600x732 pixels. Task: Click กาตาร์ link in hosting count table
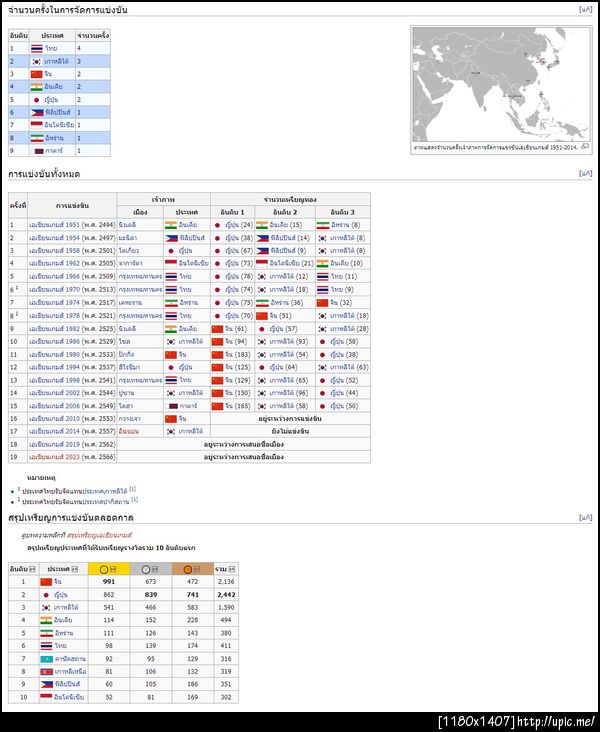(54, 151)
